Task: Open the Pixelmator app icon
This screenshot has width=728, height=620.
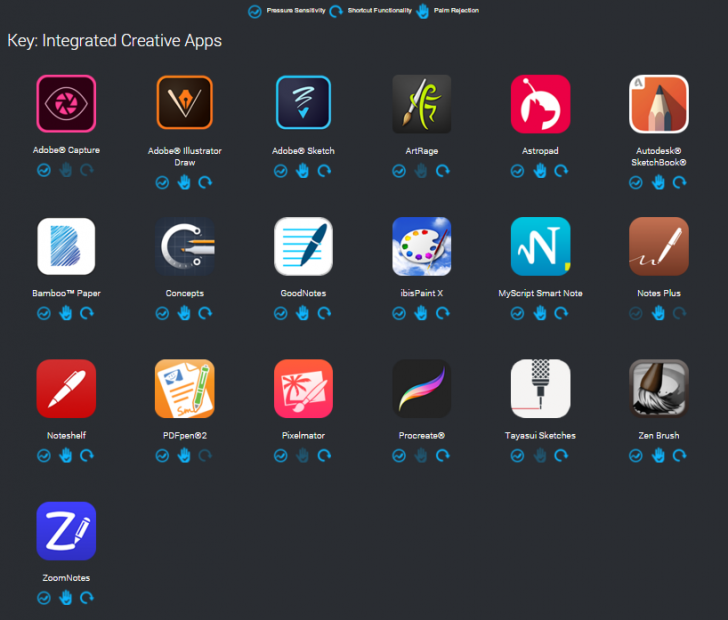Action: coord(303,389)
